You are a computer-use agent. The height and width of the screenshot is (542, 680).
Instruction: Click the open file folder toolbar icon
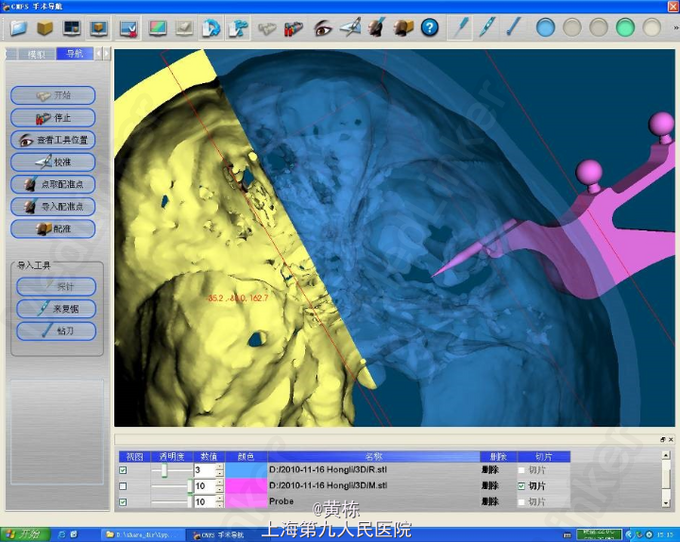(18, 28)
